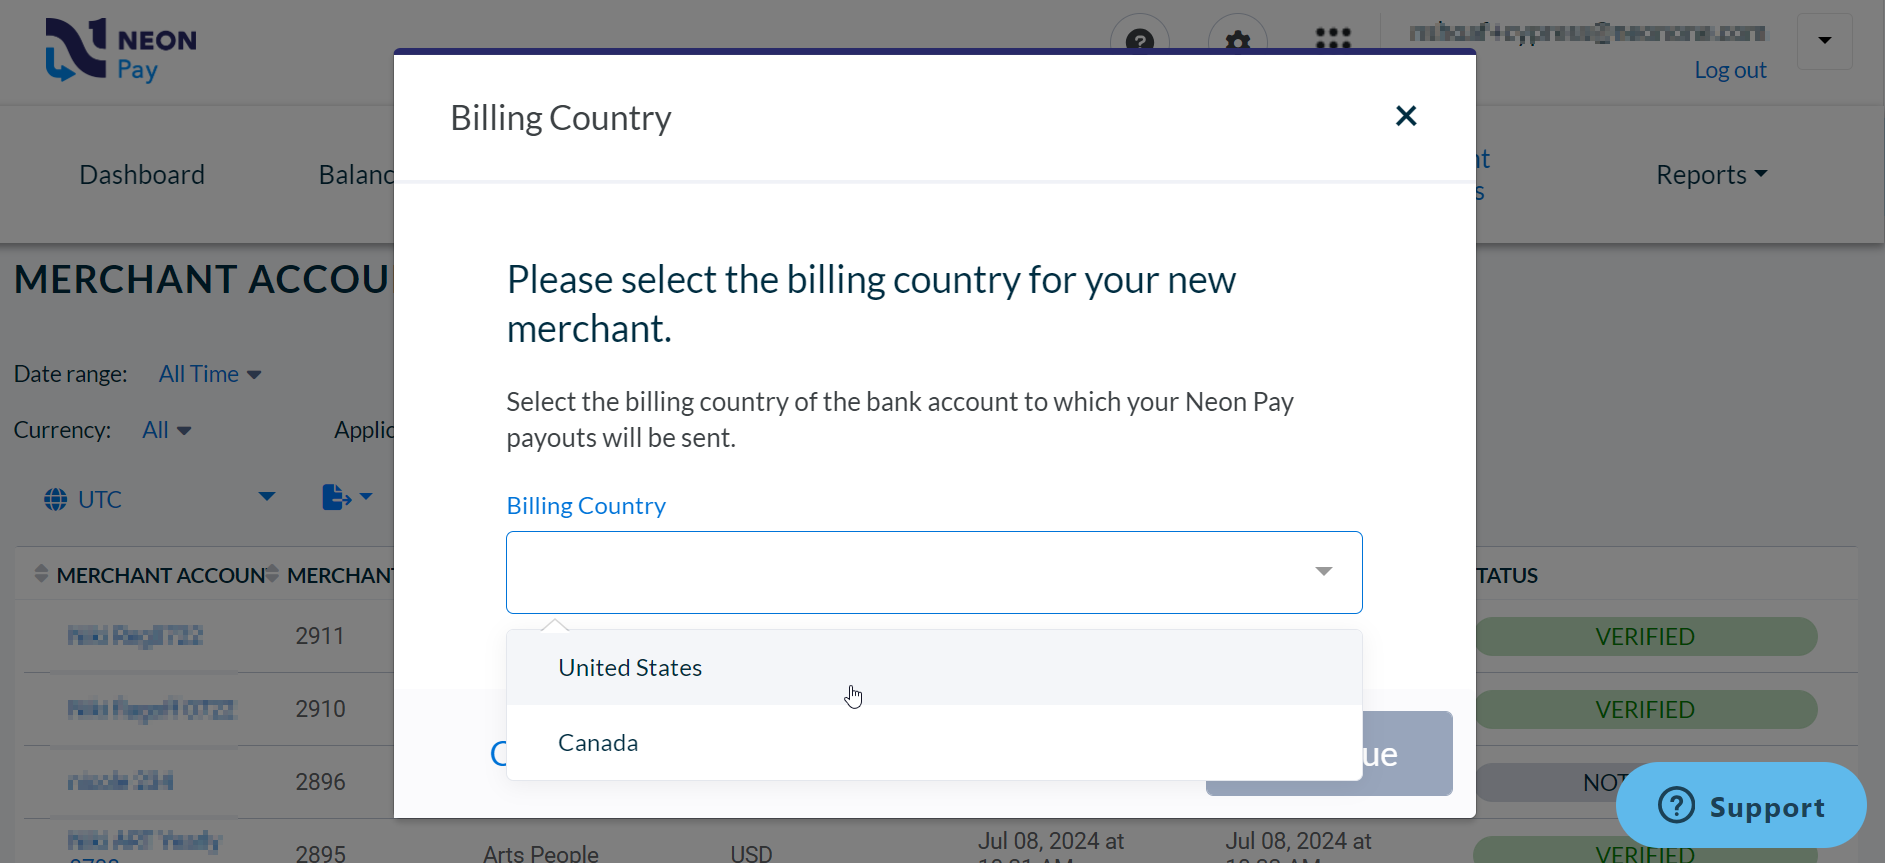Select Canada as billing country
1885x863 pixels.
coord(597,742)
